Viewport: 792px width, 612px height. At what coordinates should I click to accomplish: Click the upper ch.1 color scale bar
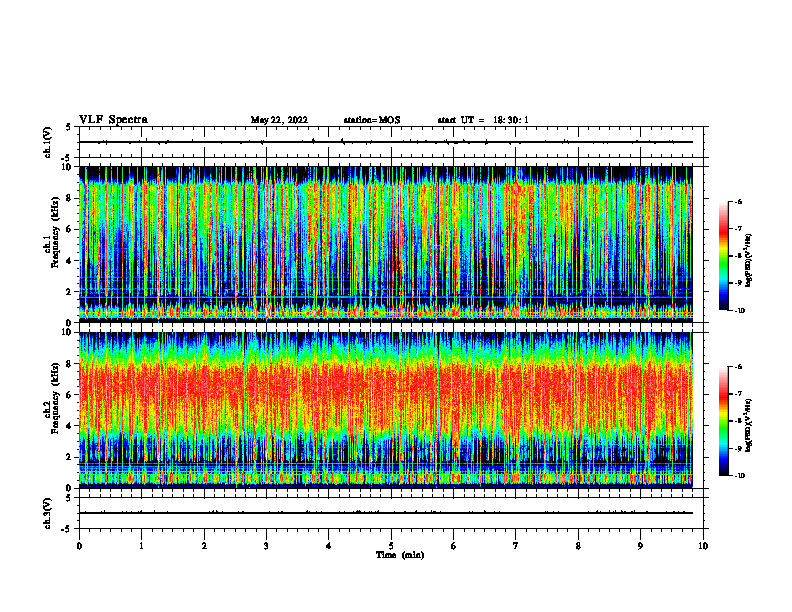click(x=723, y=256)
